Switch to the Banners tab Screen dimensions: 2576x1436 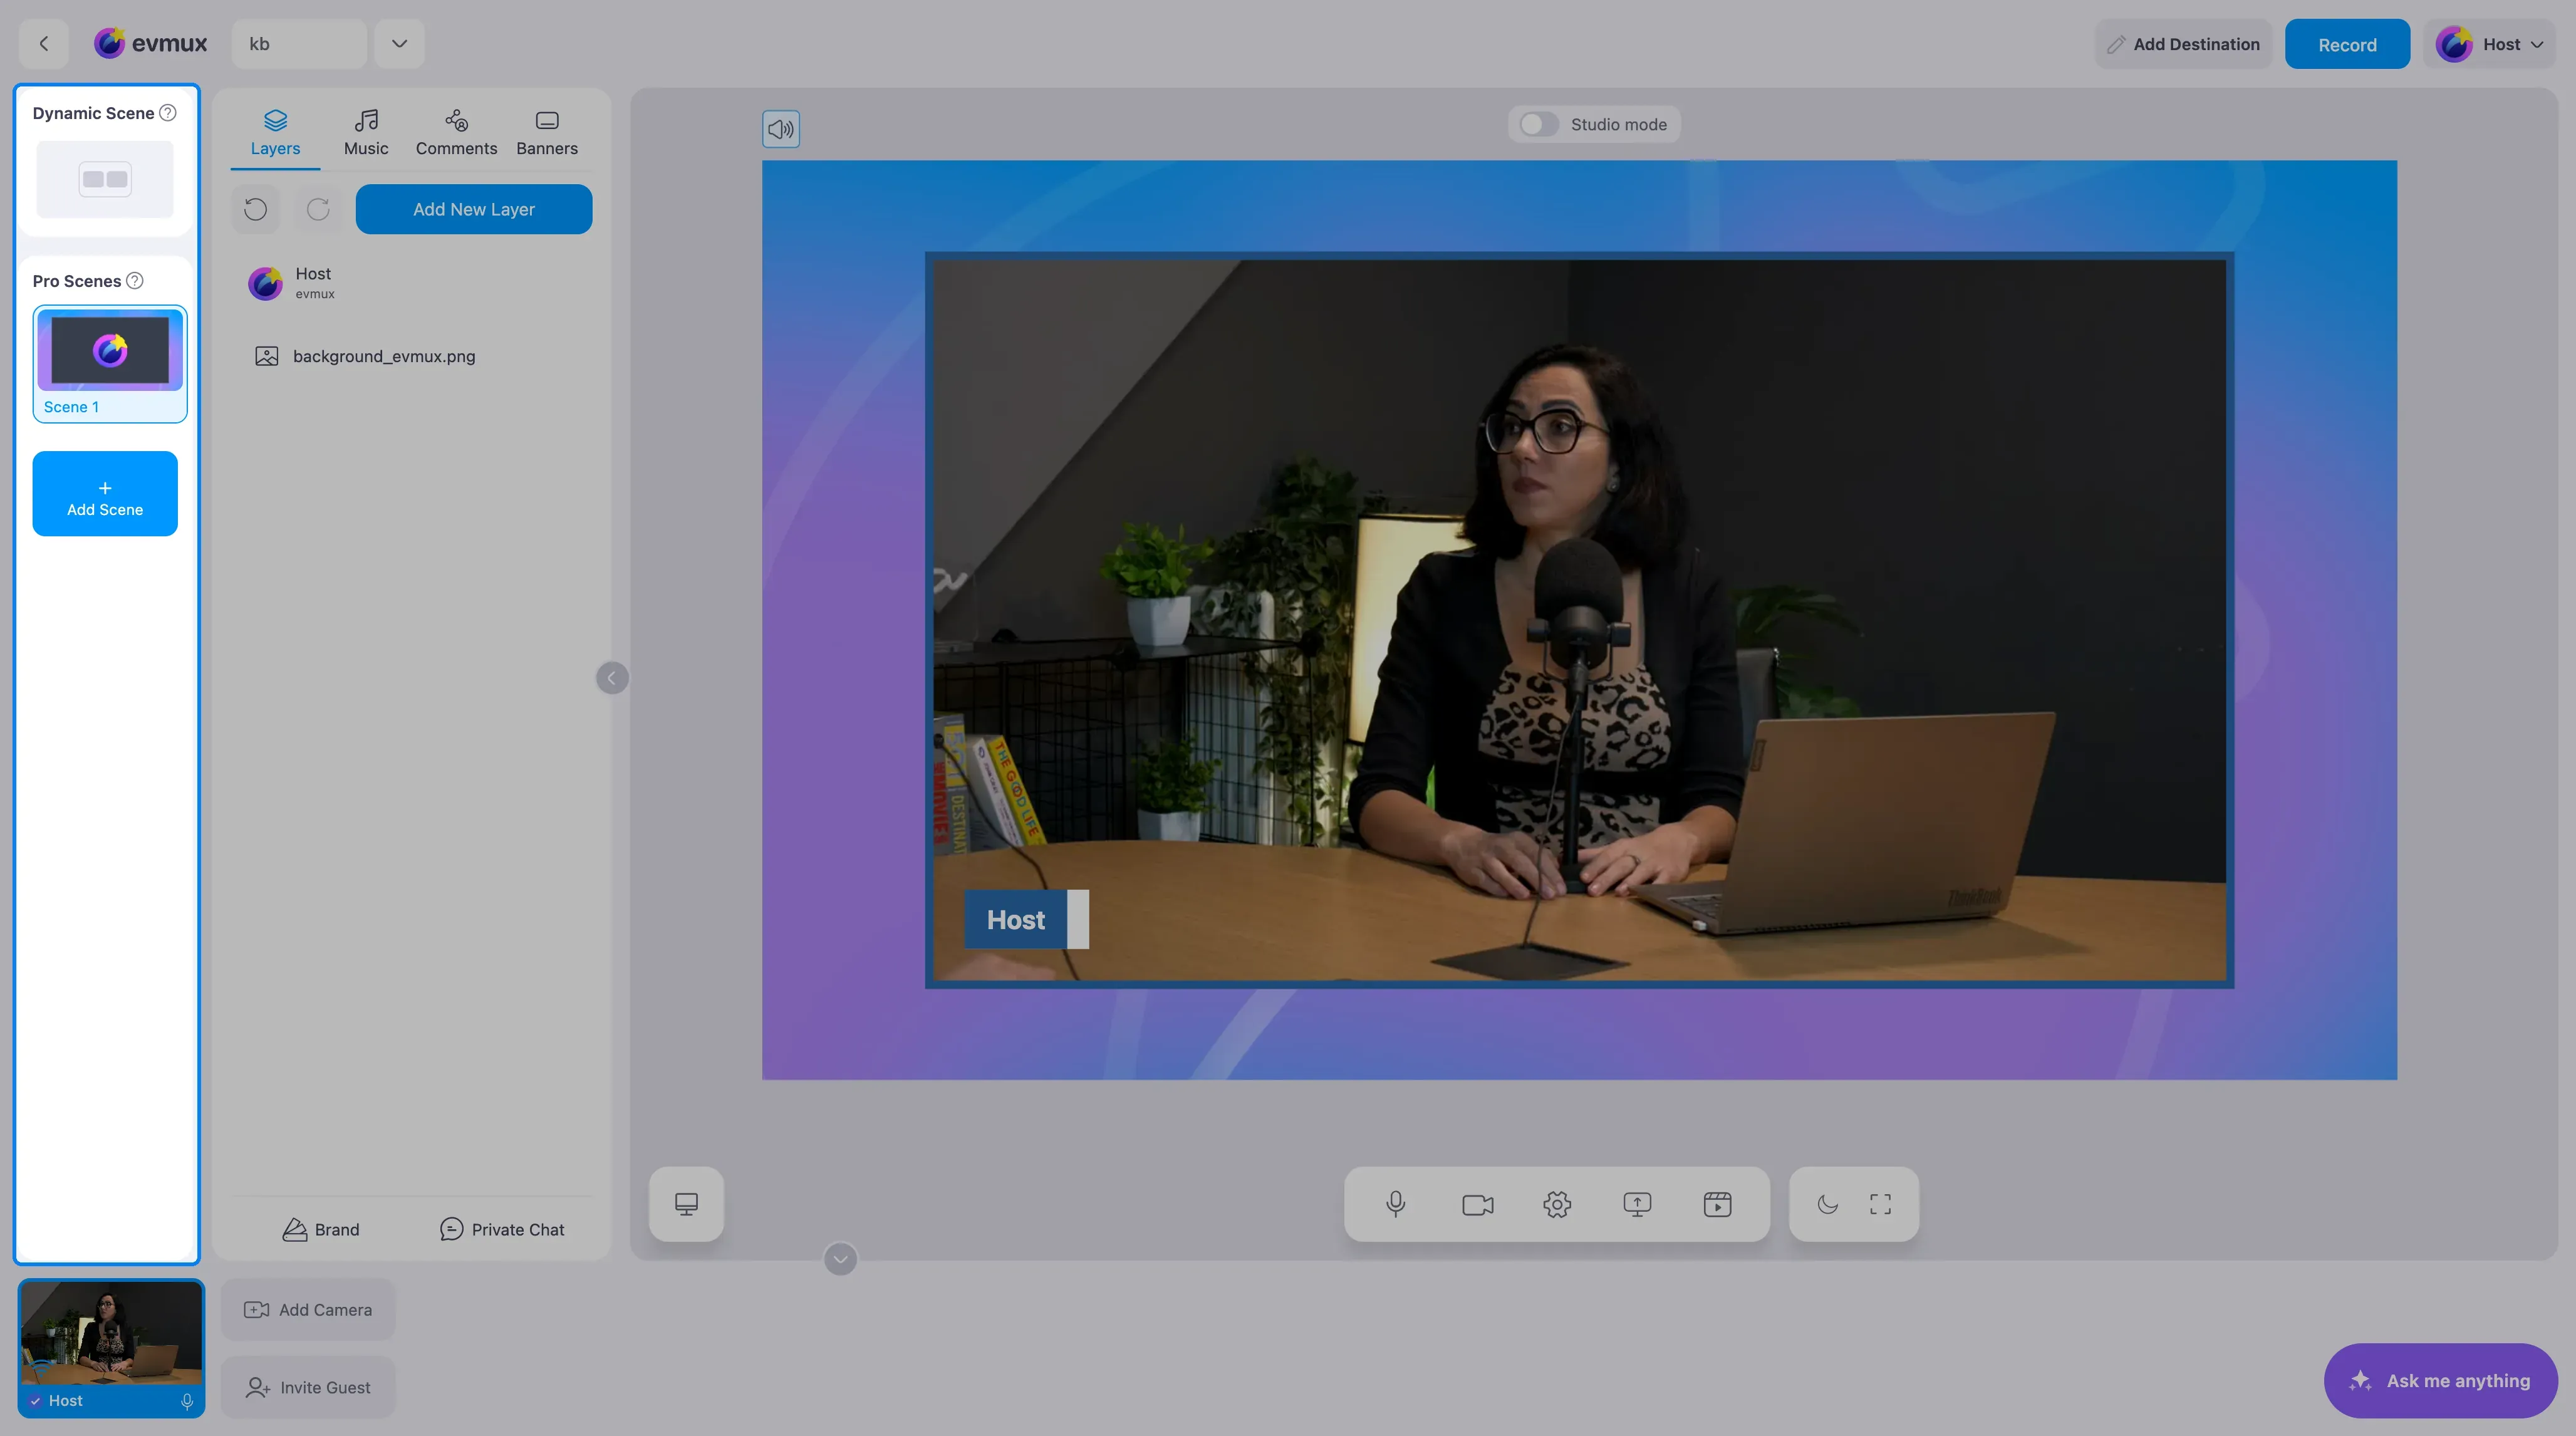click(547, 133)
